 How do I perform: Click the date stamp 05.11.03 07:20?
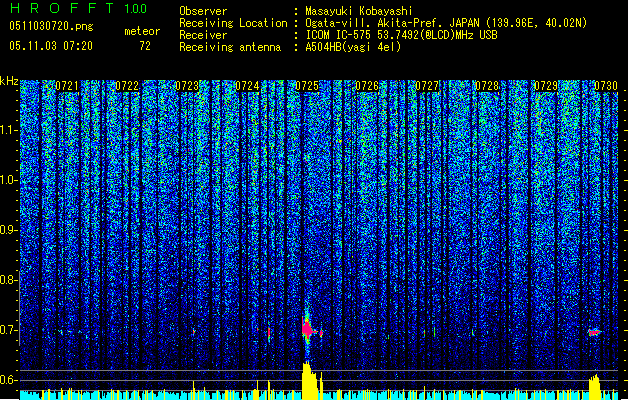(51, 46)
